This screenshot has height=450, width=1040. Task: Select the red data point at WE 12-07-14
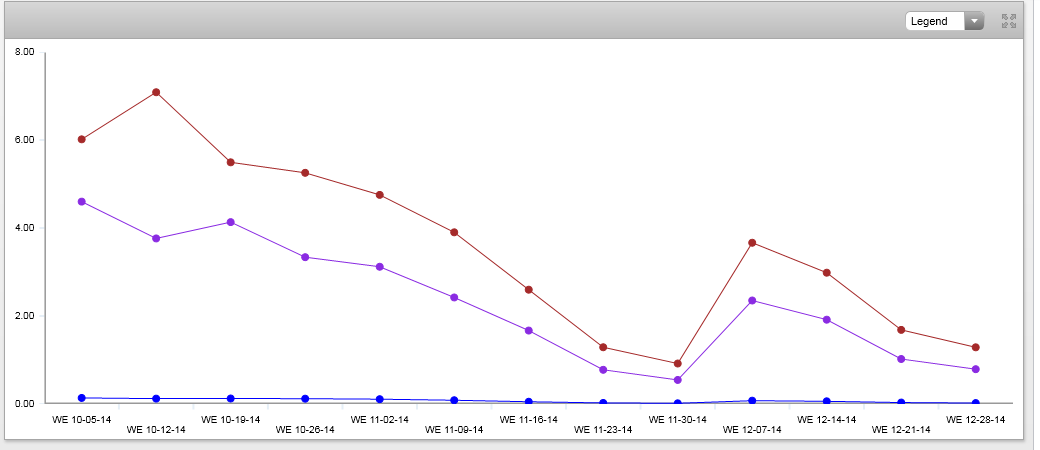pyautogui.click(x=752, y=243)
